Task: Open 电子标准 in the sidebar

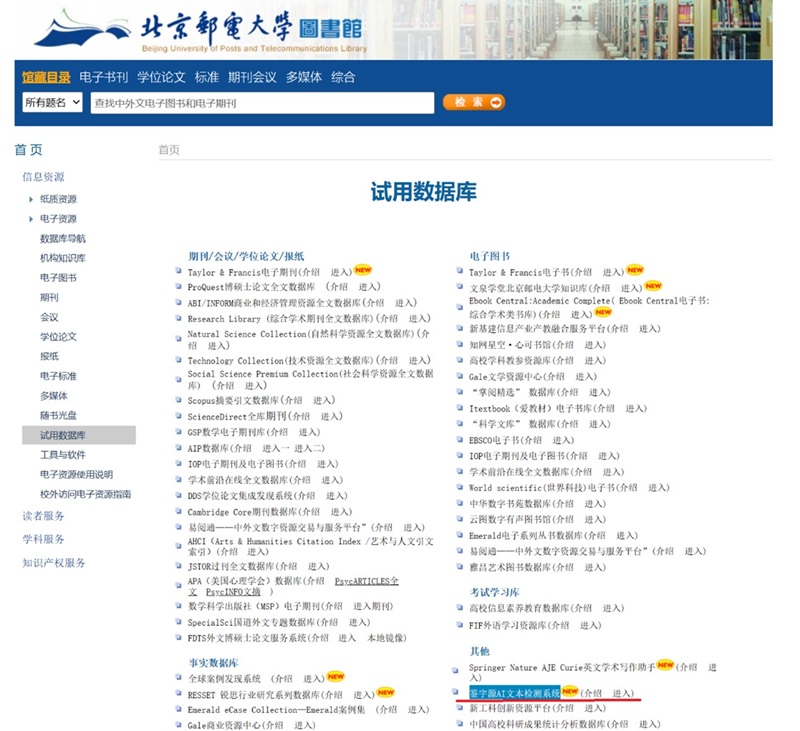Action: tap(58, 376)
